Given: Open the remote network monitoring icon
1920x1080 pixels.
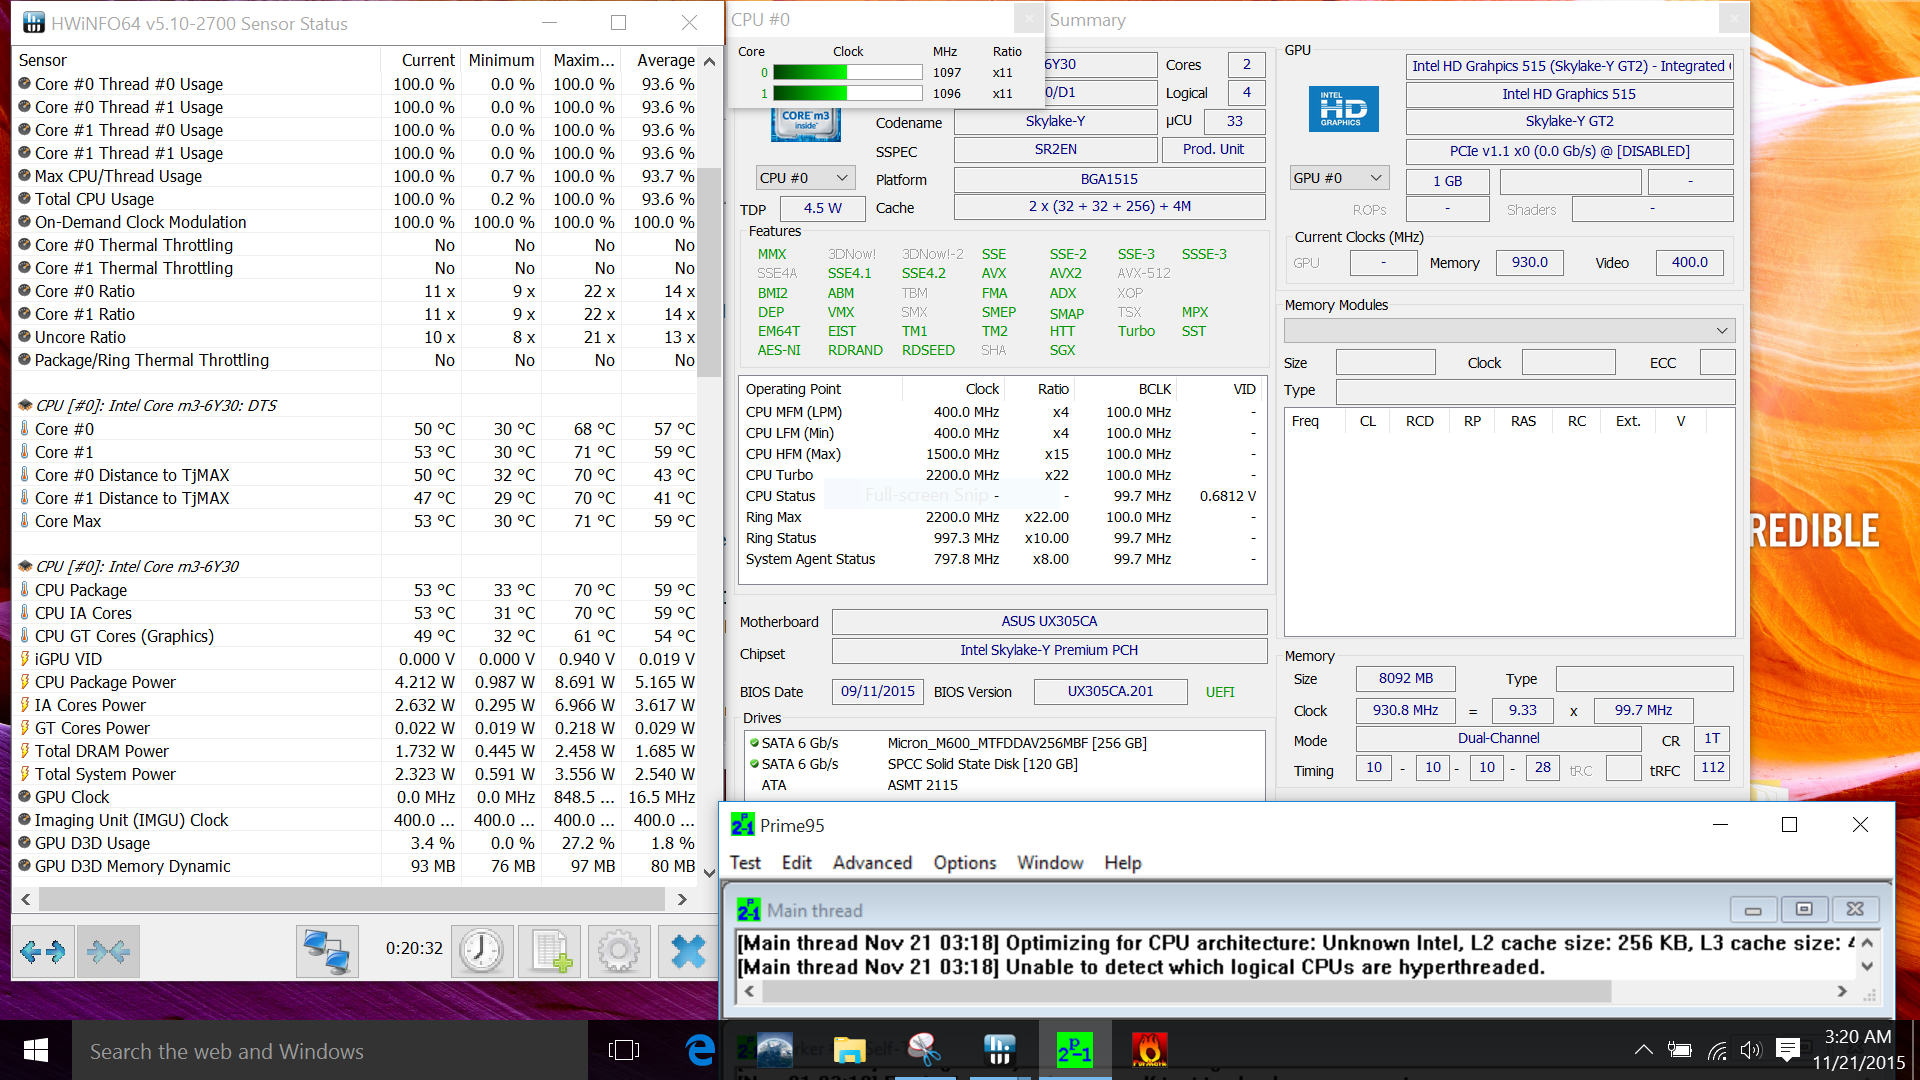Looking at the screenshot, I should tap(327, 951).
